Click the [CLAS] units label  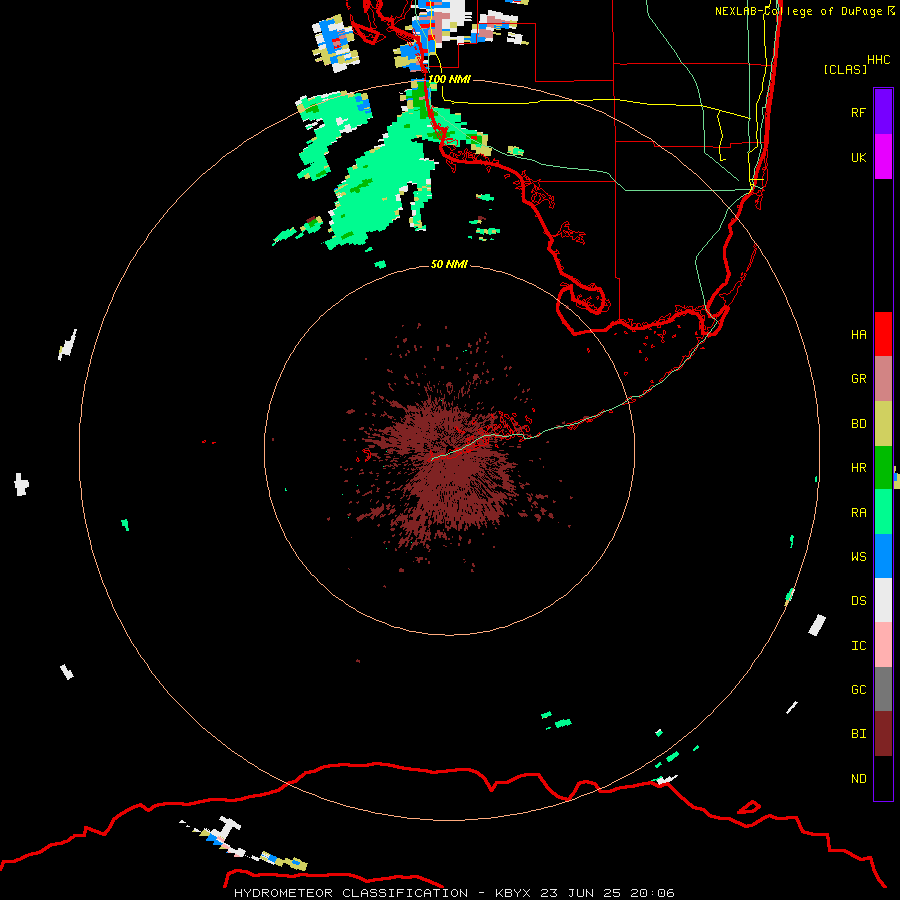(845, 69)
